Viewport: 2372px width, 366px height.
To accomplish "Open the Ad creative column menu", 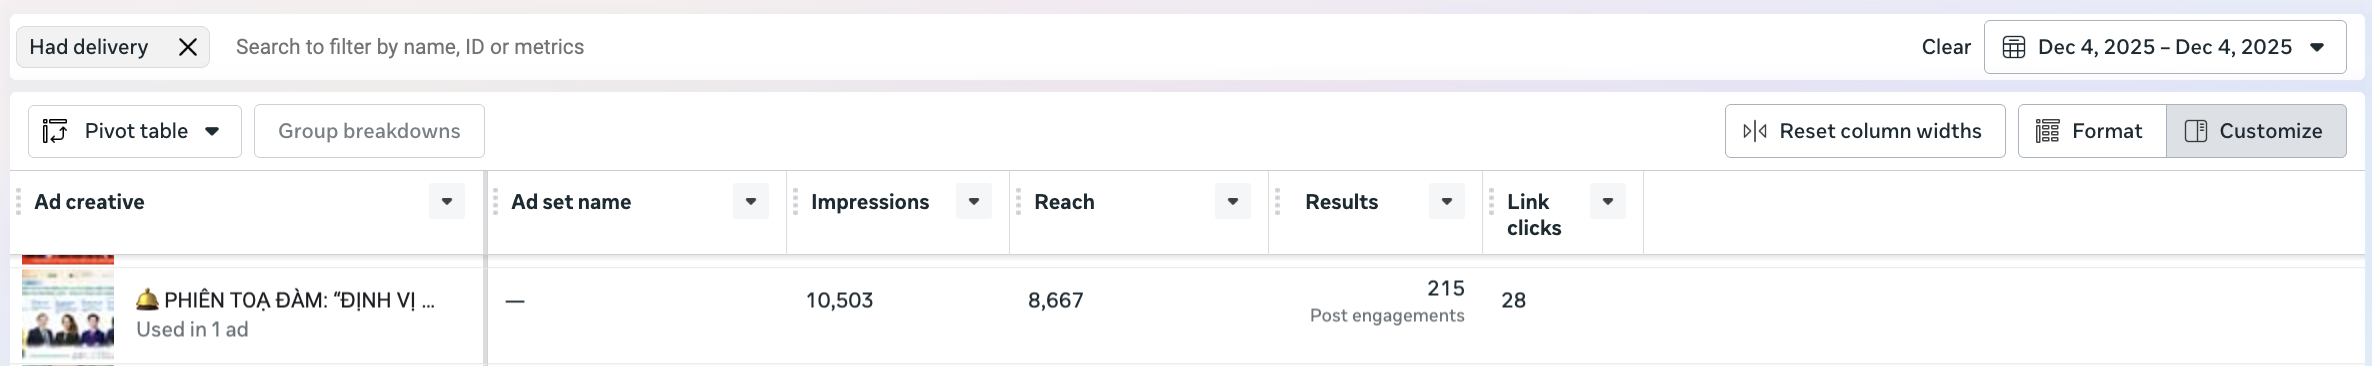I will click(x=447, y=201).
